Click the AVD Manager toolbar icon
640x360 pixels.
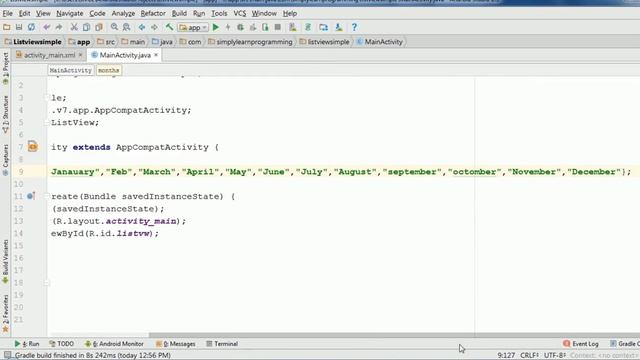click(x=293, y=27)
